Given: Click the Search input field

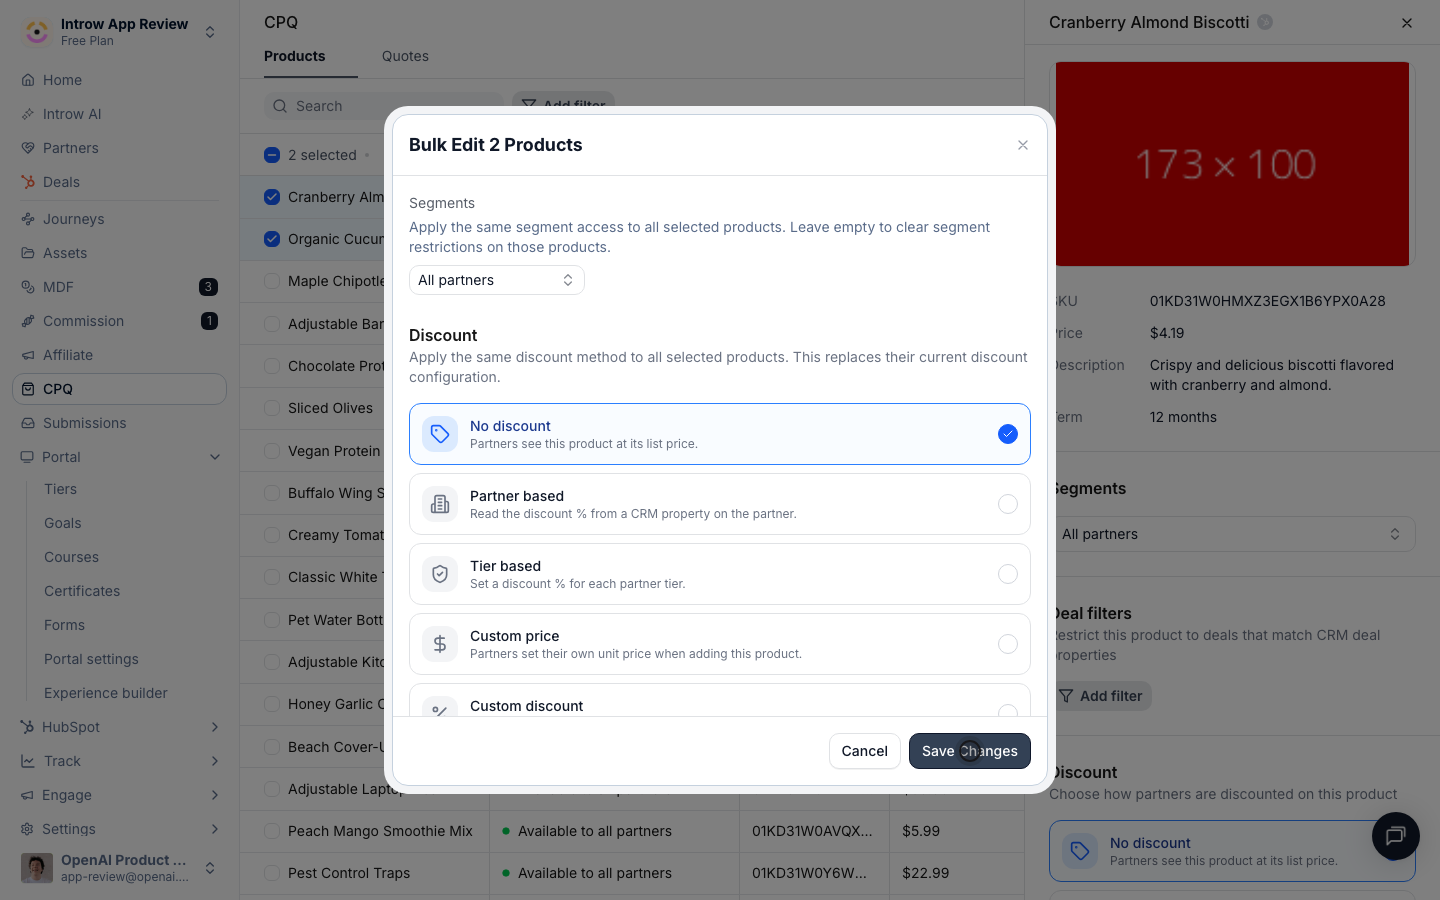Looking at the screenshot, I should point(384,106).
